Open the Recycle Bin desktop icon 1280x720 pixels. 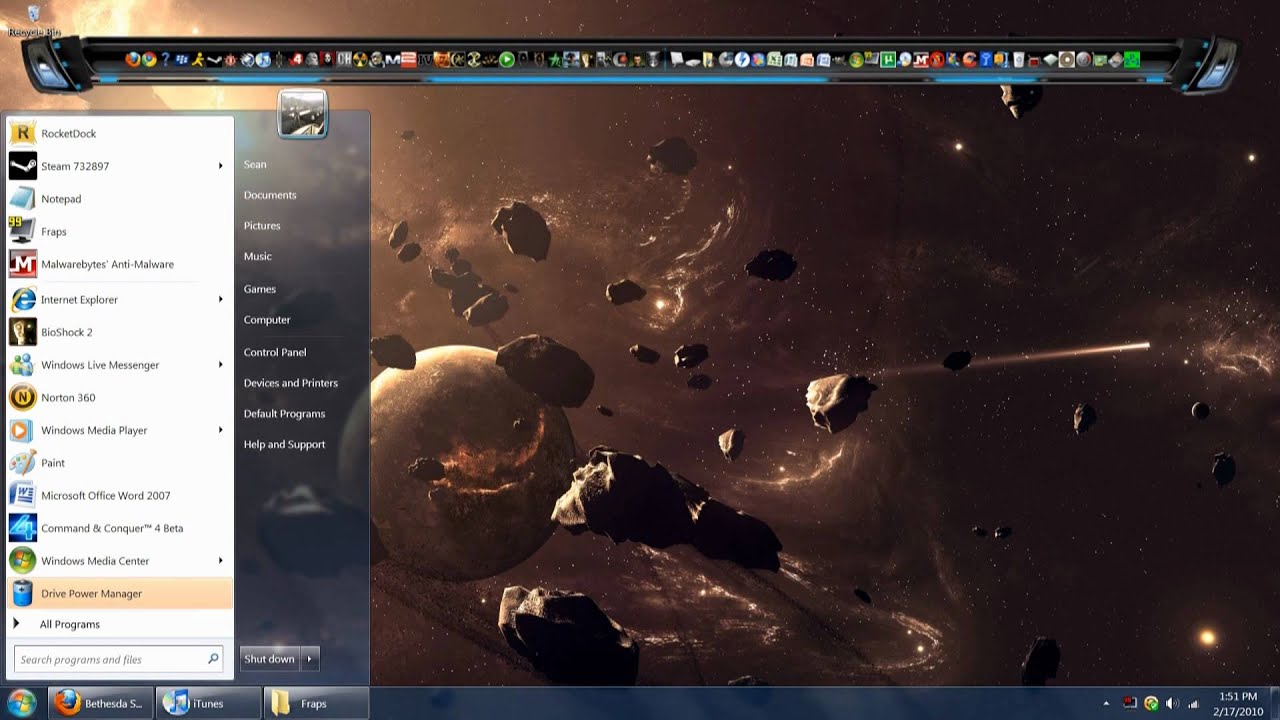pos(34,22)
